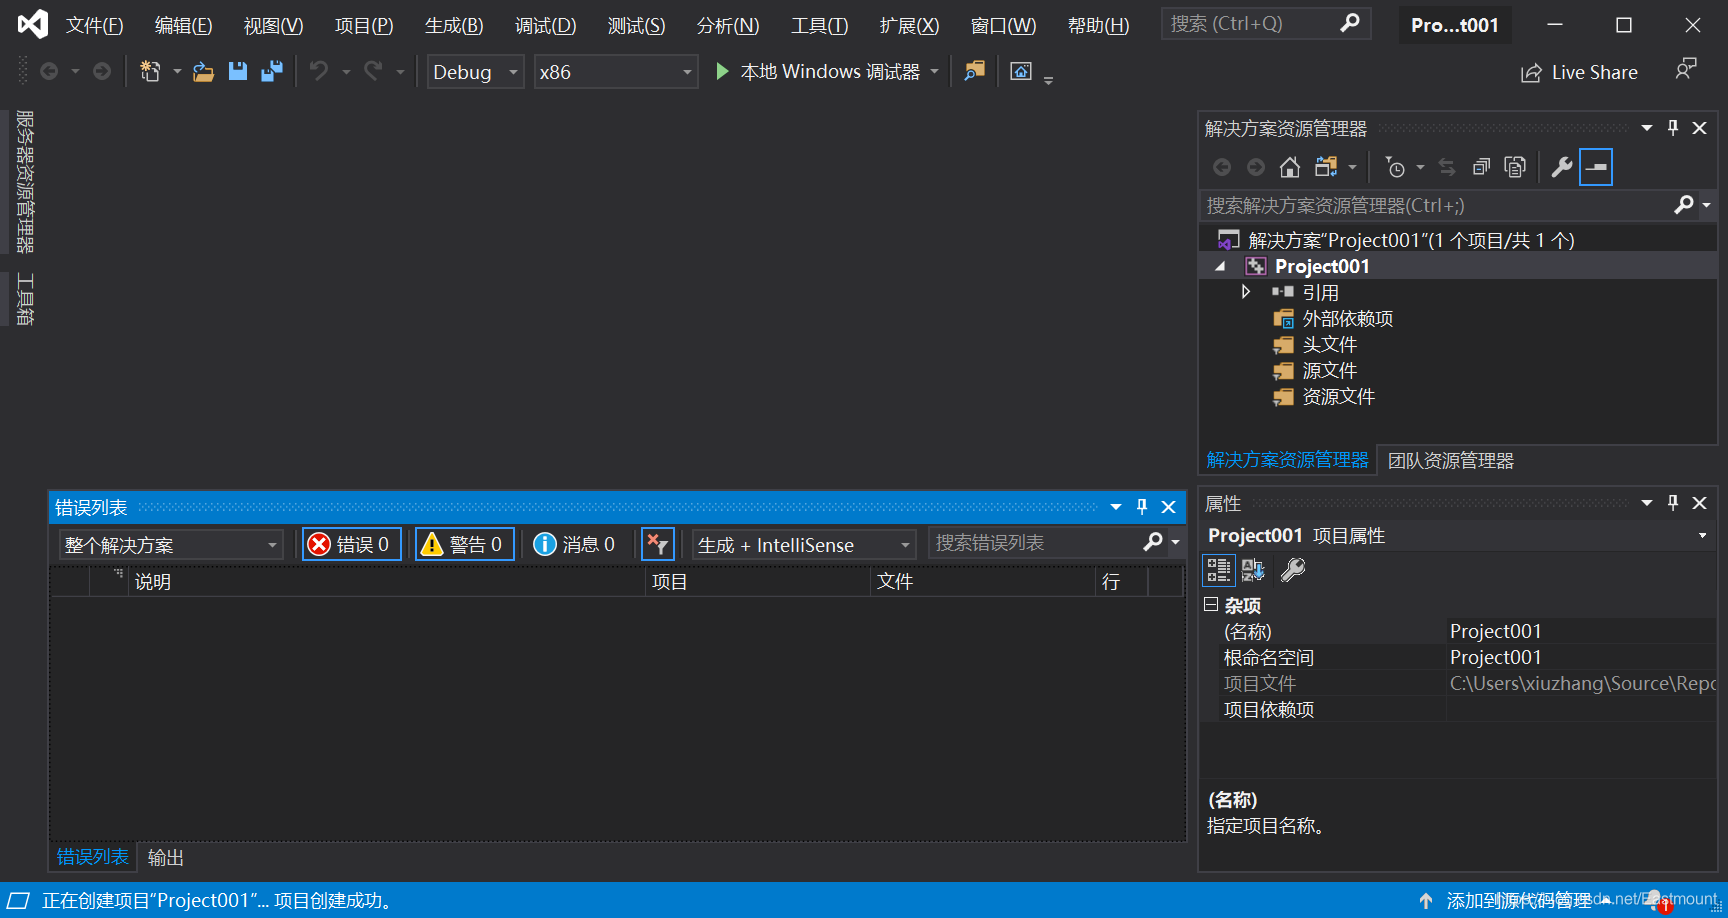This screenshot has height=918, width=1728.
Task: Click the Save All icon
Action: (271, 71)
